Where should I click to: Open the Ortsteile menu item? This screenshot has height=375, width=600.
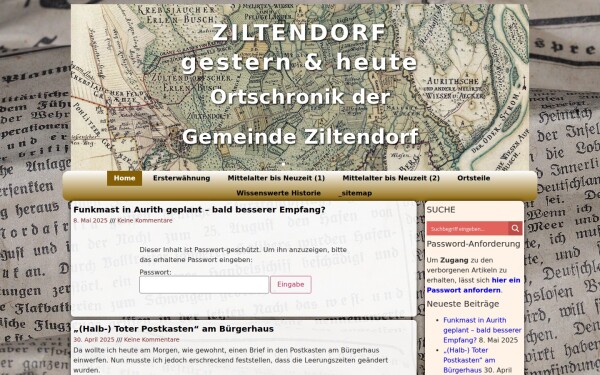(x=474, y=178)
